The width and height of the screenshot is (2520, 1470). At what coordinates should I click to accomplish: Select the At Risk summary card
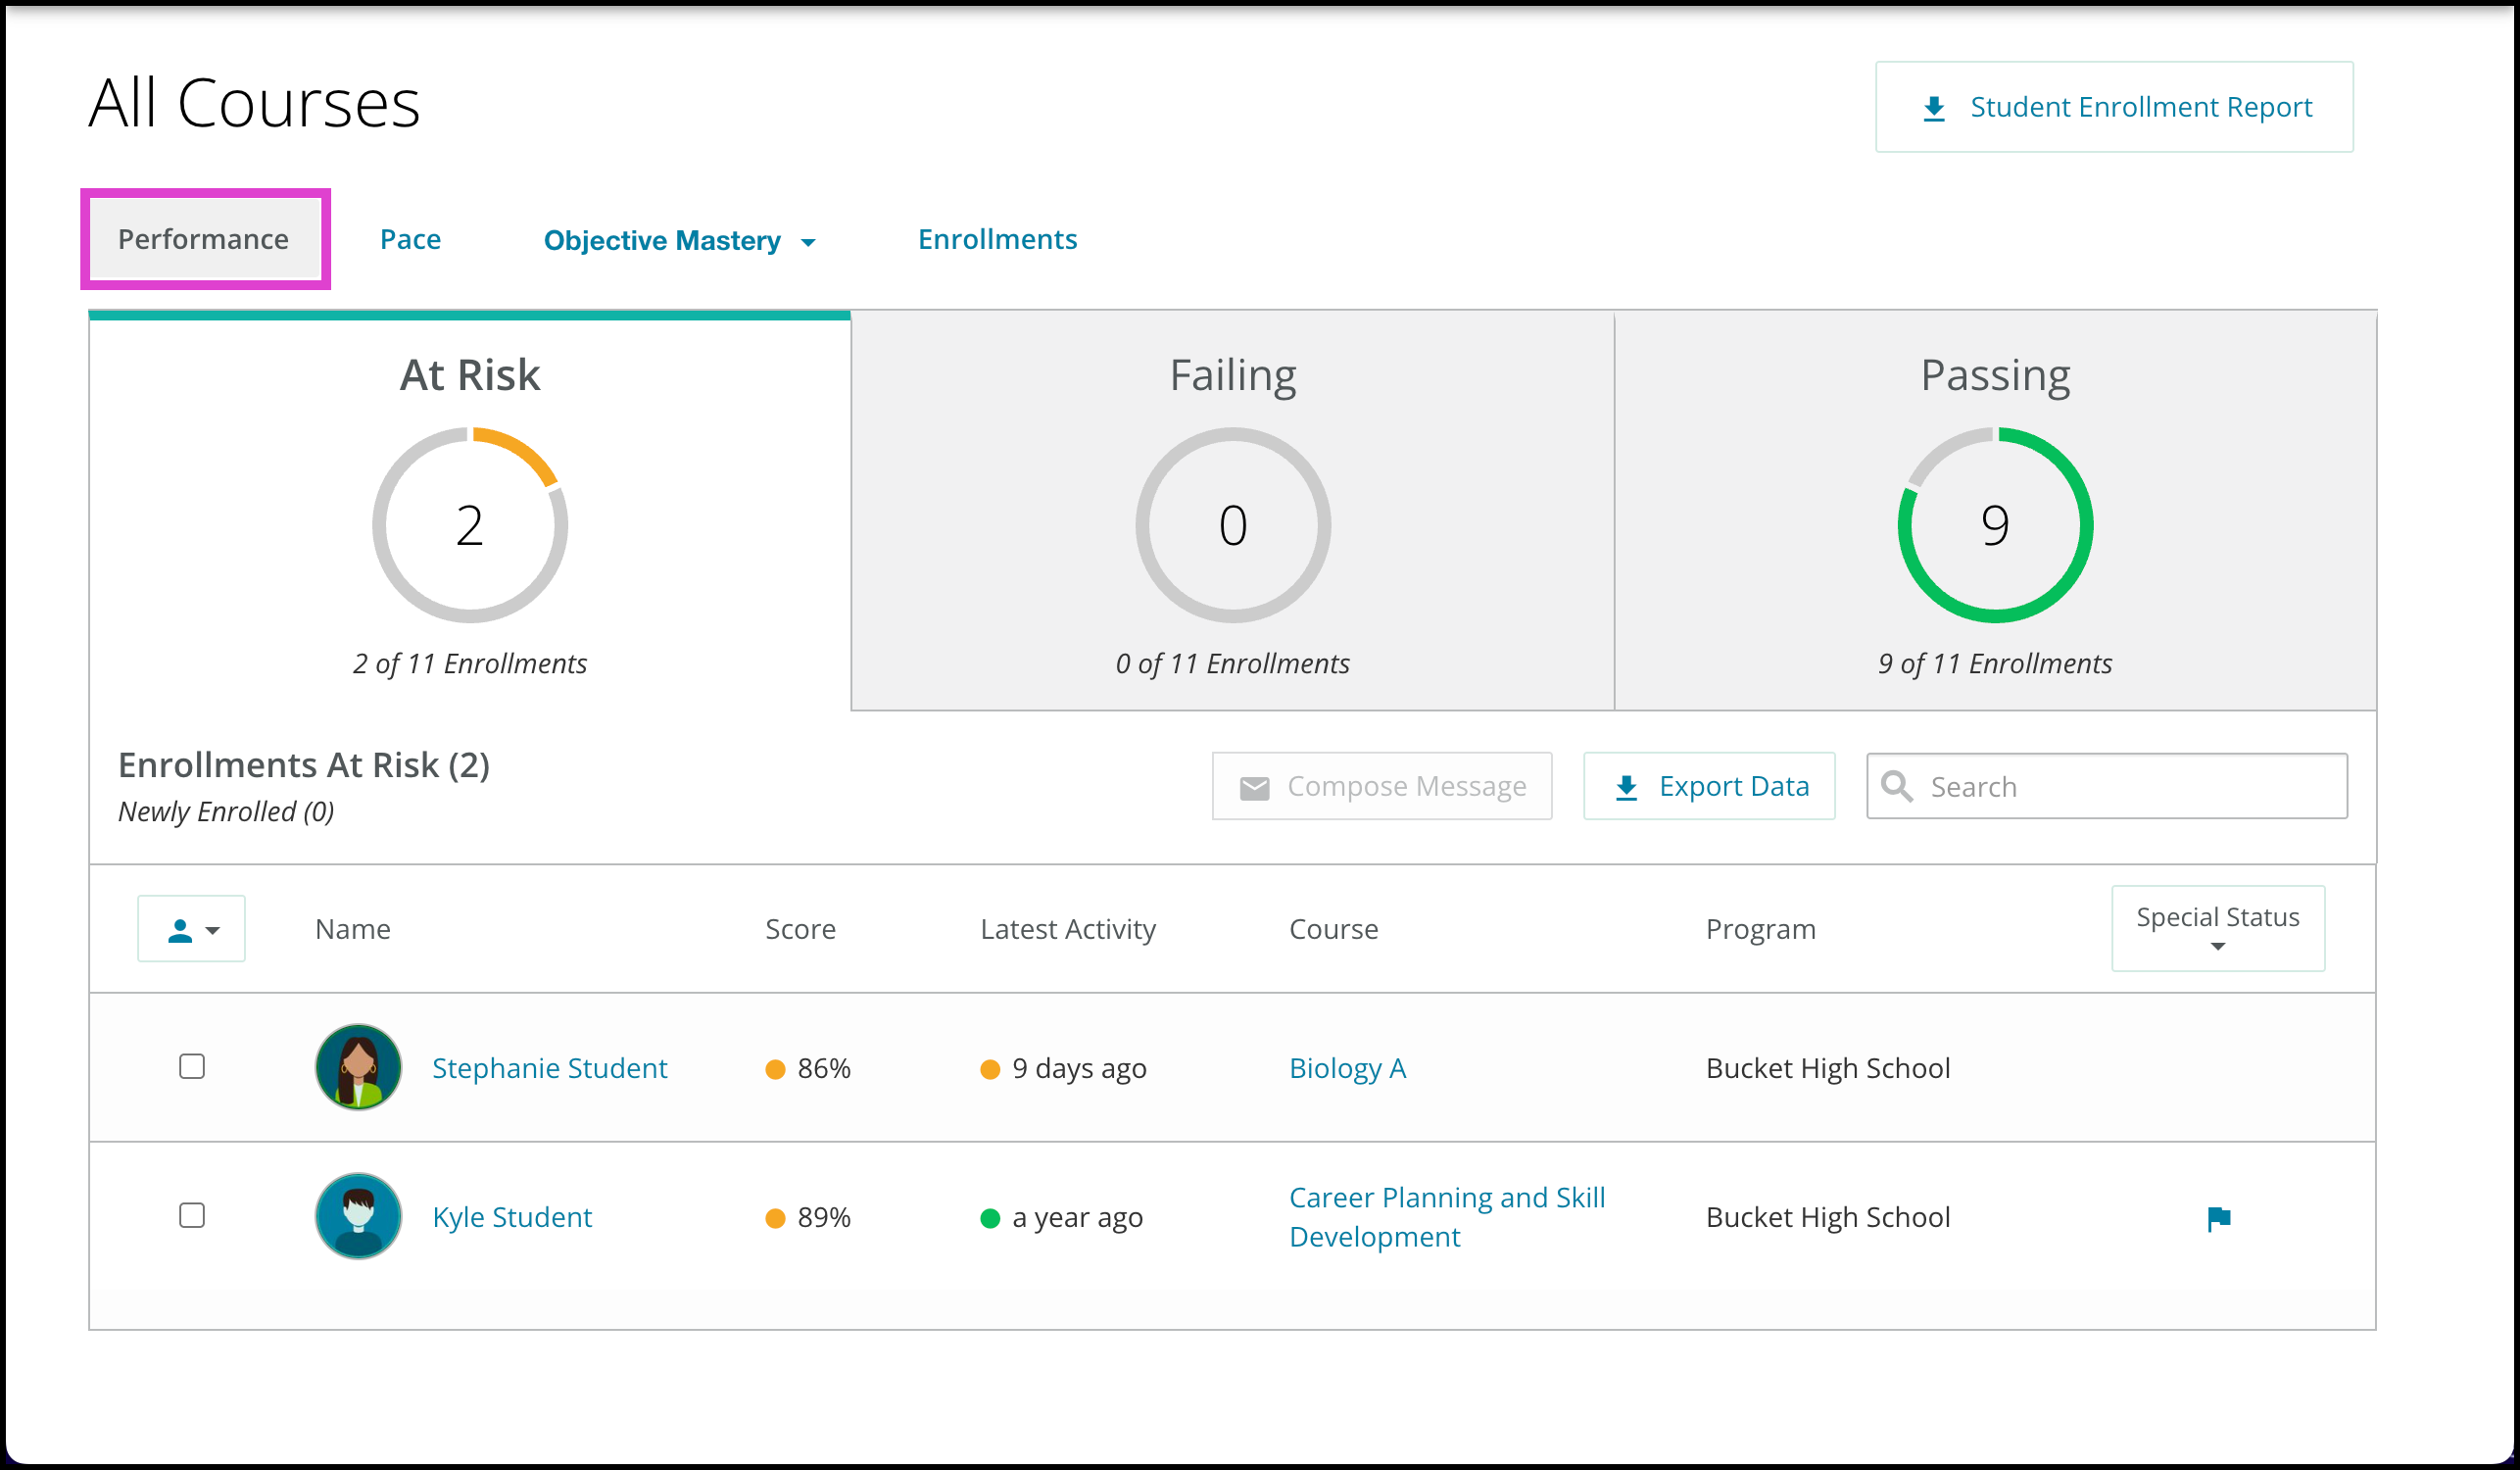point(470,511)
